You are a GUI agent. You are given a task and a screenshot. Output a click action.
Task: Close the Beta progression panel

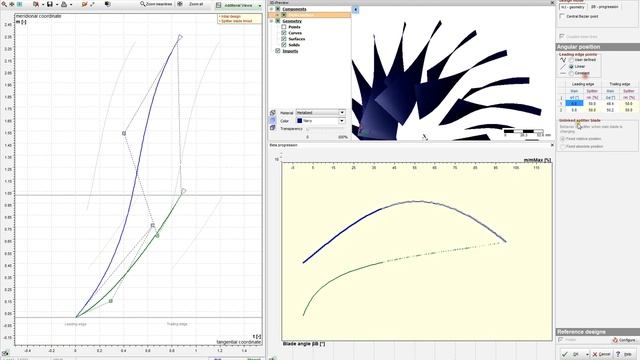click(552, 145)
